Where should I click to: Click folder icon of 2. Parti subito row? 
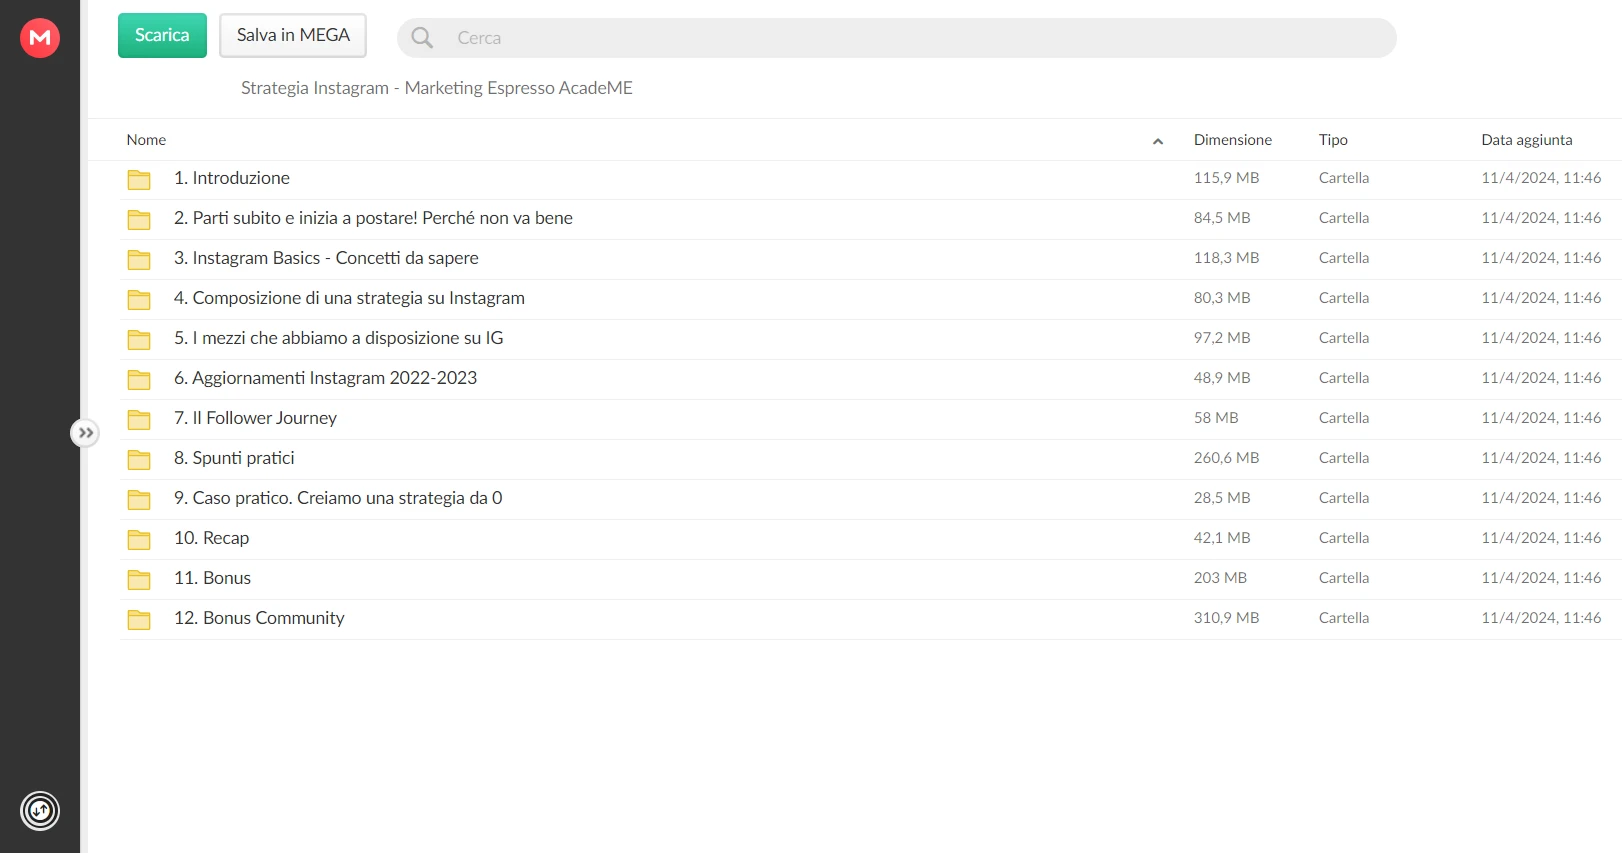tap(139, 219)
